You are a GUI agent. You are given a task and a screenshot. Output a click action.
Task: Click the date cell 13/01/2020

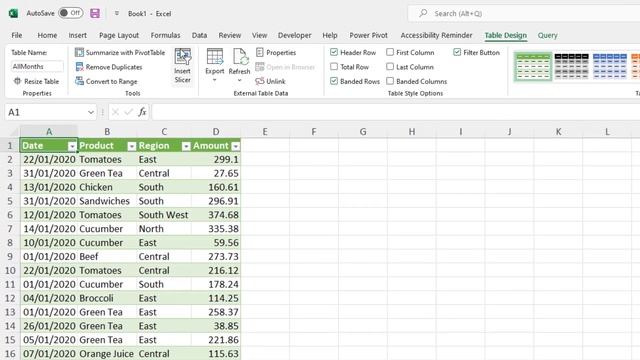[49, 187]
